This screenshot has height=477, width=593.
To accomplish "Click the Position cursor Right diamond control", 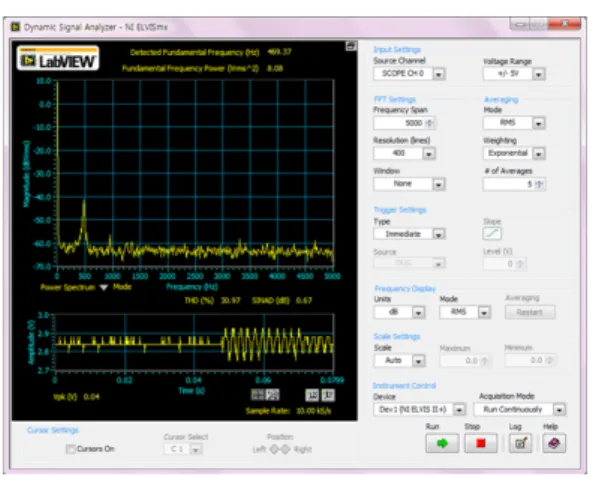I will [286, 449].
